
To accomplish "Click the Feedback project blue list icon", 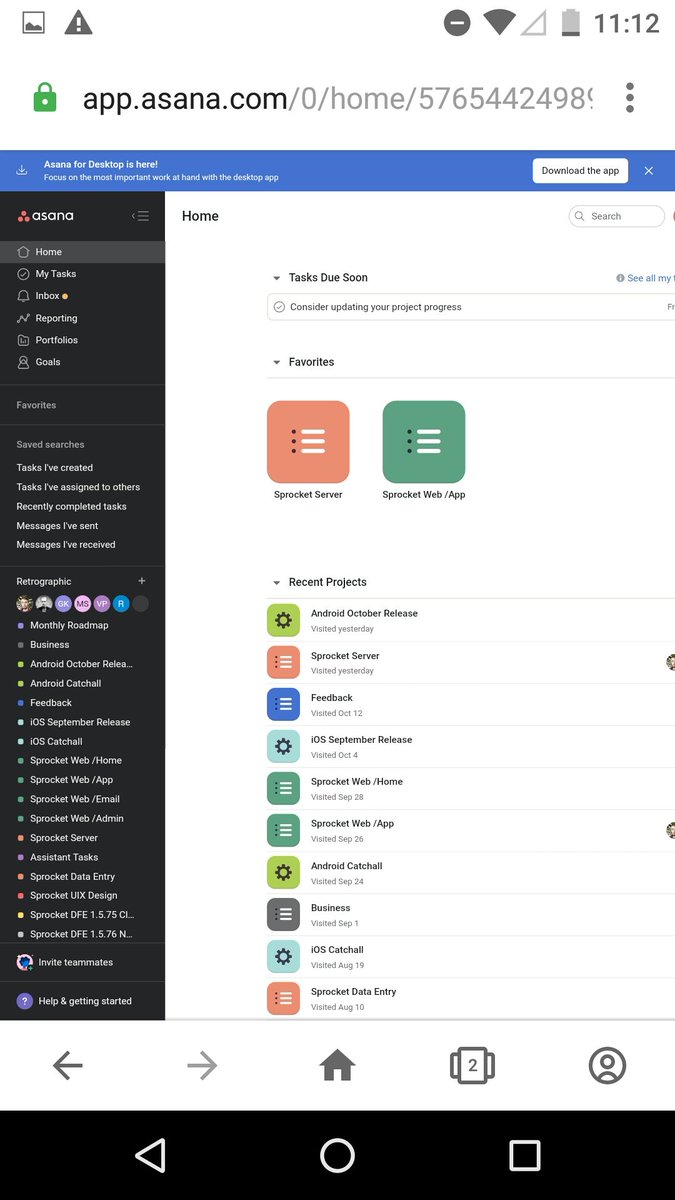I will tap(283, 704).
